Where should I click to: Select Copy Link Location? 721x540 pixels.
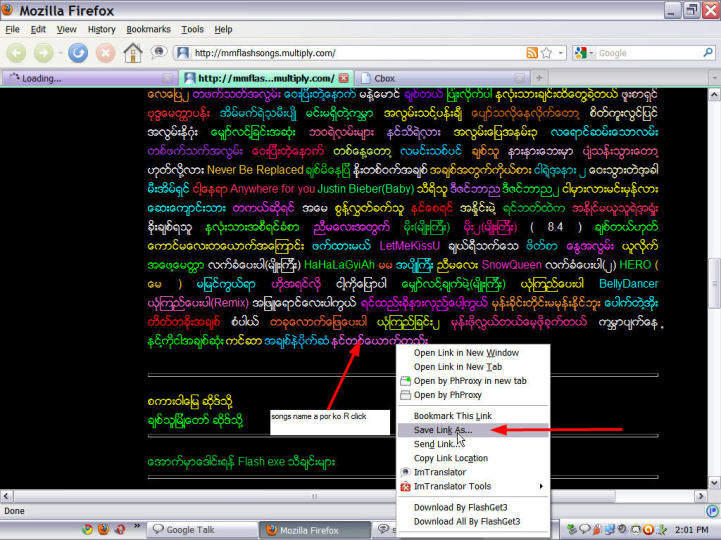[x=474, y=458]
